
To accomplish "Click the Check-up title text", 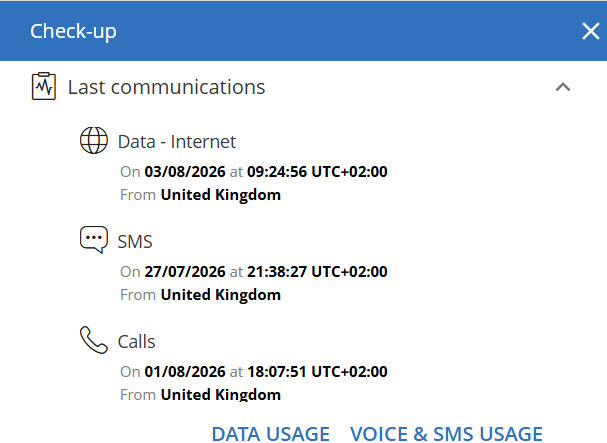I will (73, 31).
